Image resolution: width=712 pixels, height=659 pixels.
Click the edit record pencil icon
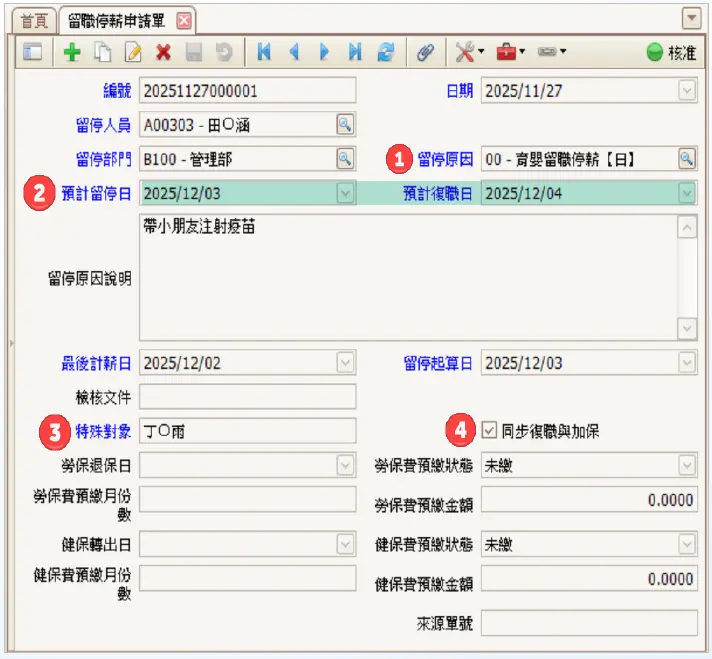[x=132, y=53]
